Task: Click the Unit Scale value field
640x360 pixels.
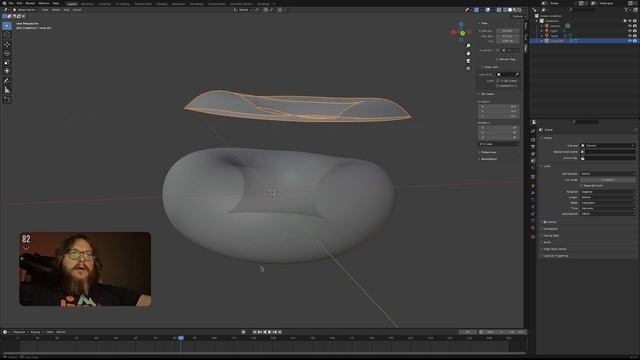Action: (x=607, y=180)
